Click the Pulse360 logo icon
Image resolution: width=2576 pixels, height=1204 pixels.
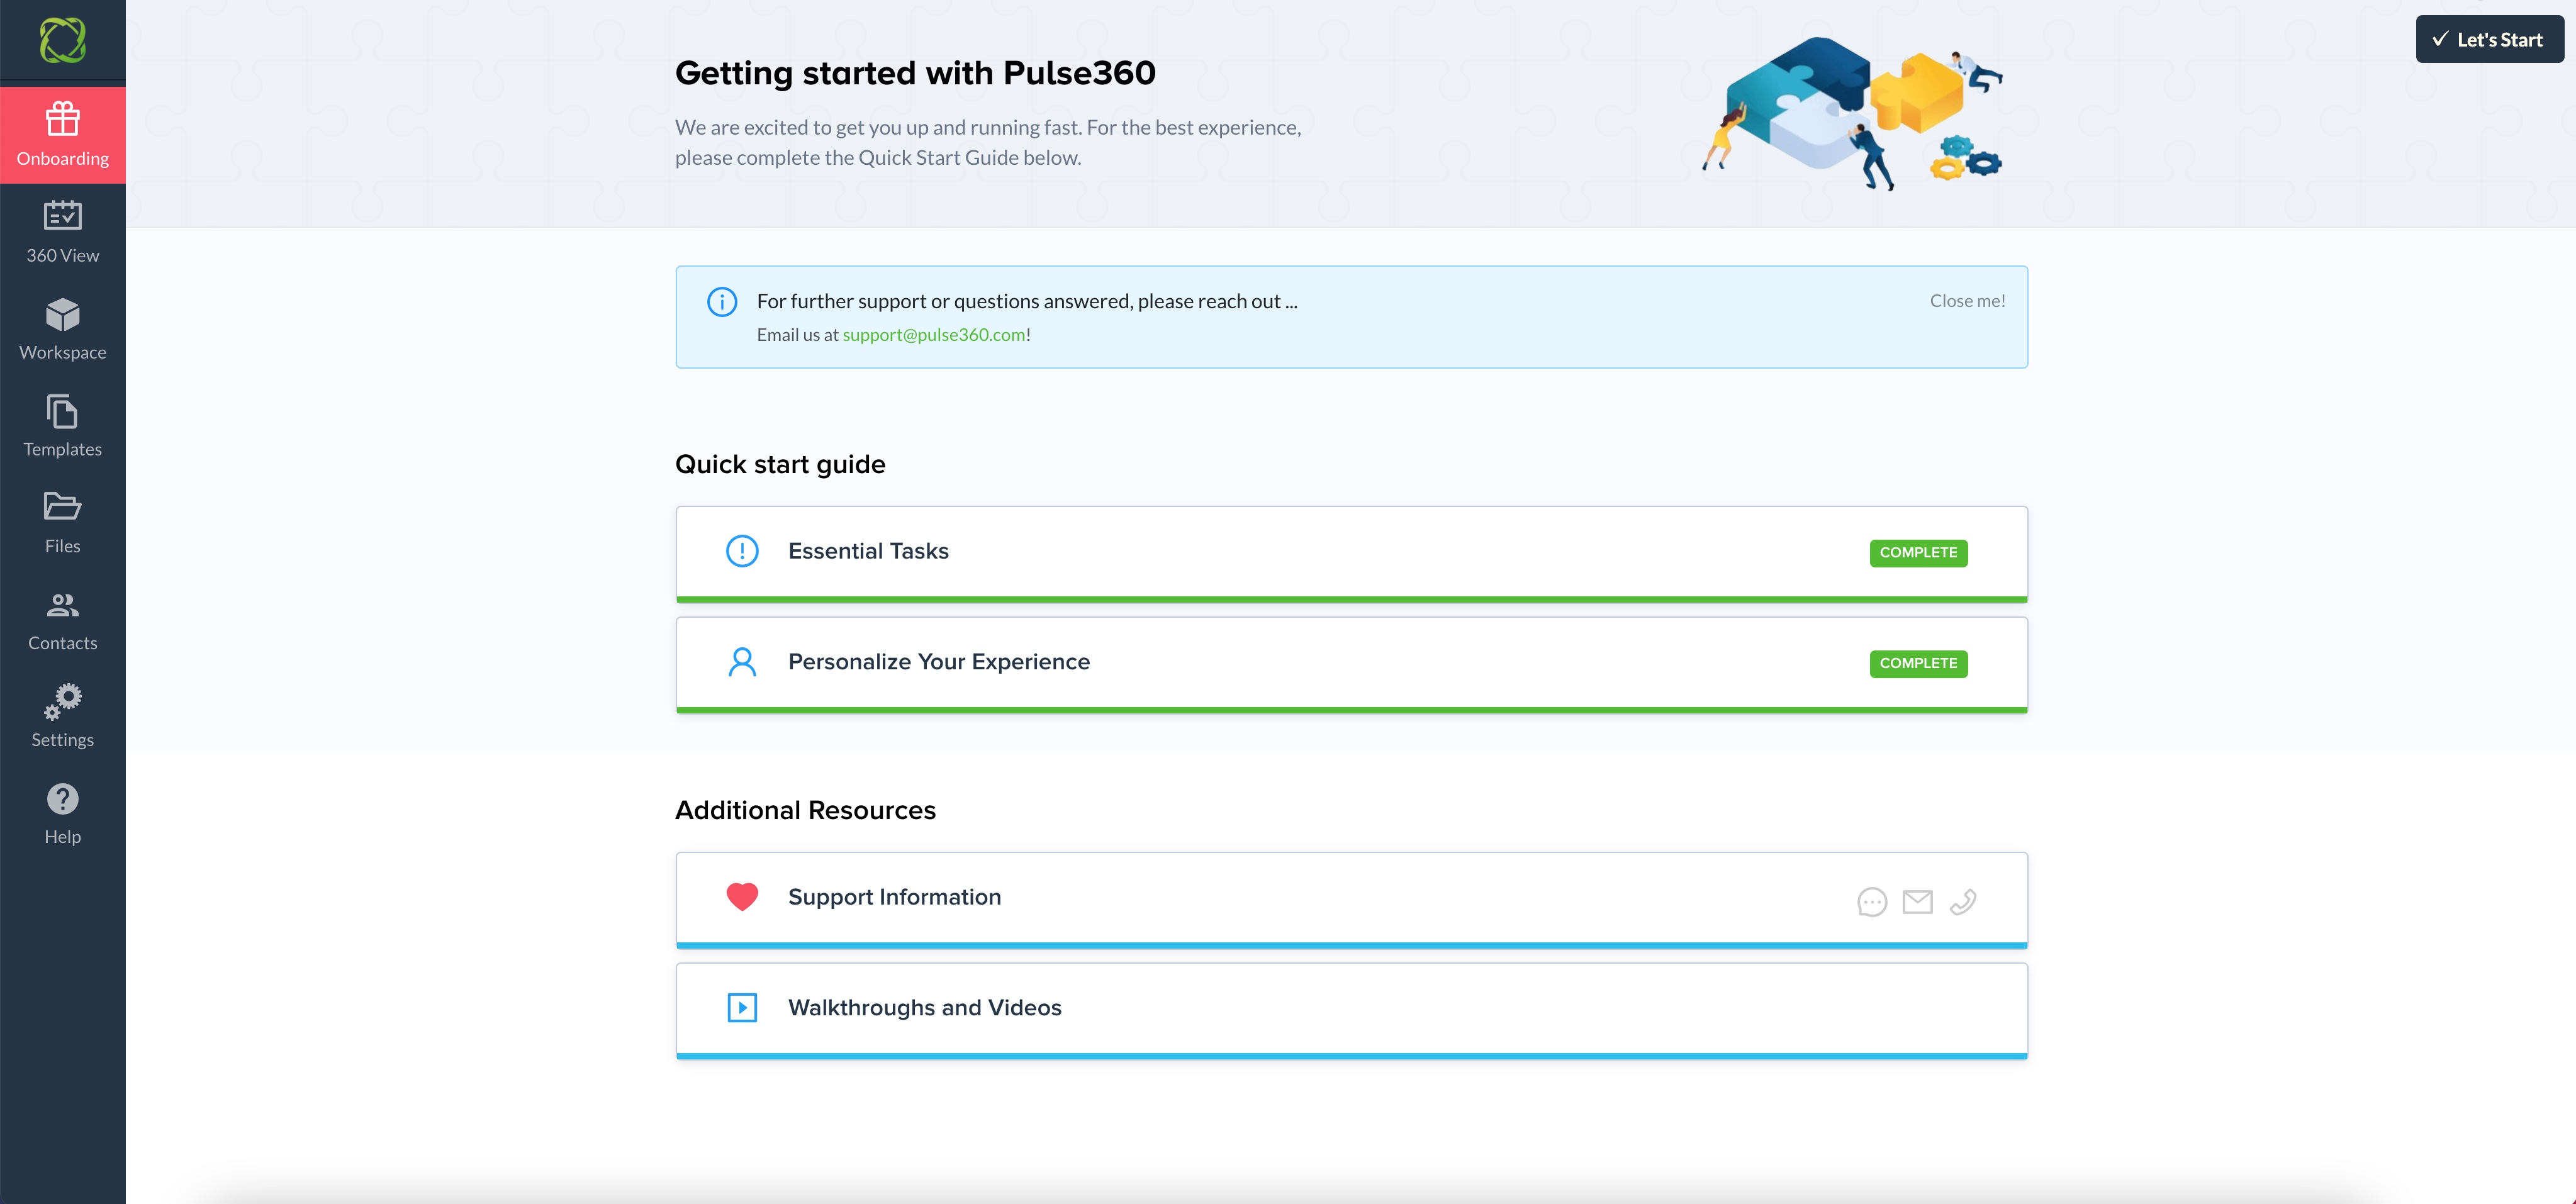tap(62, 40)
